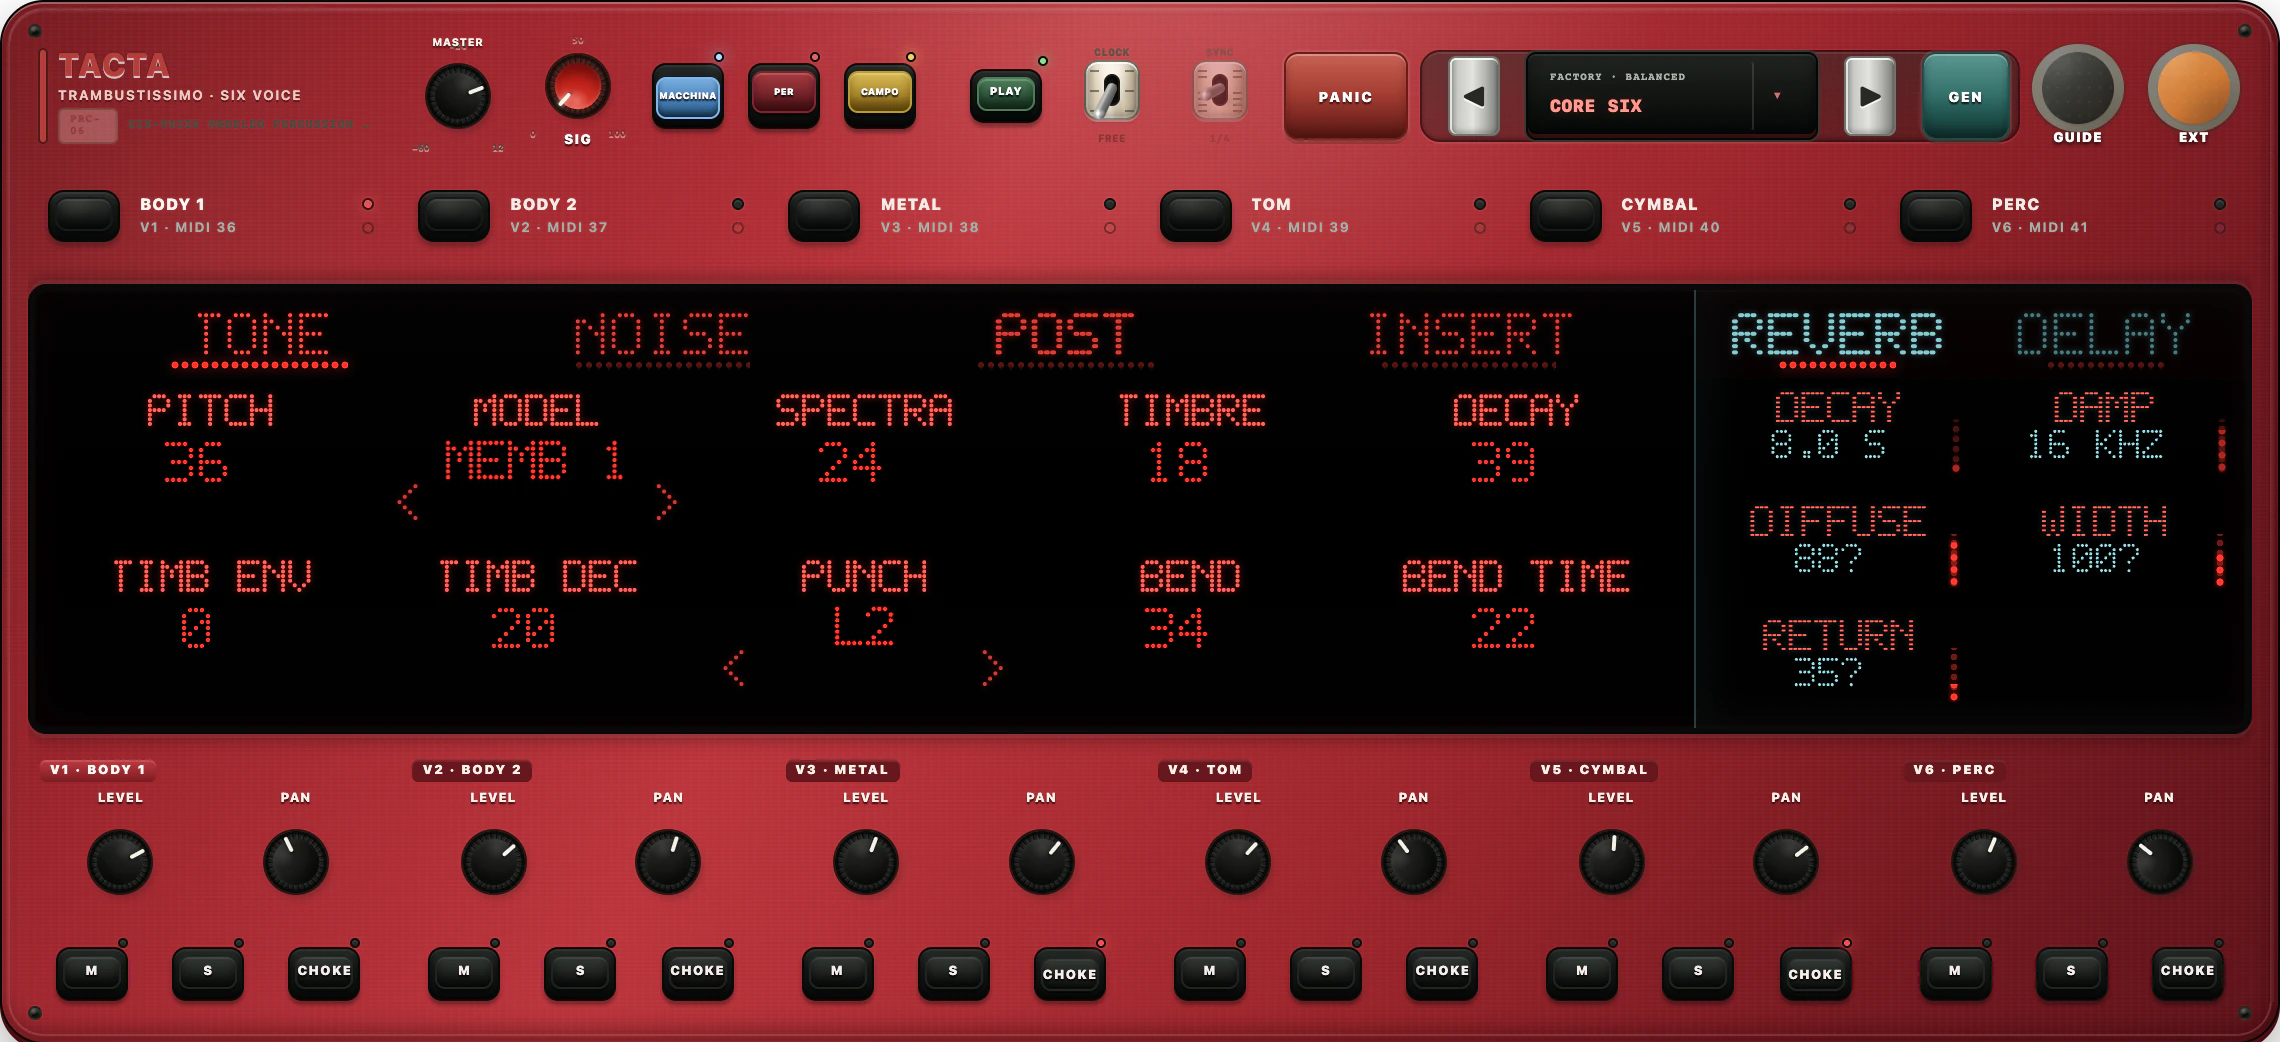The image size is (2280, 1044).
Task: Toggle CHOKE on V5 Cymbal
Action: [1815, 974]
